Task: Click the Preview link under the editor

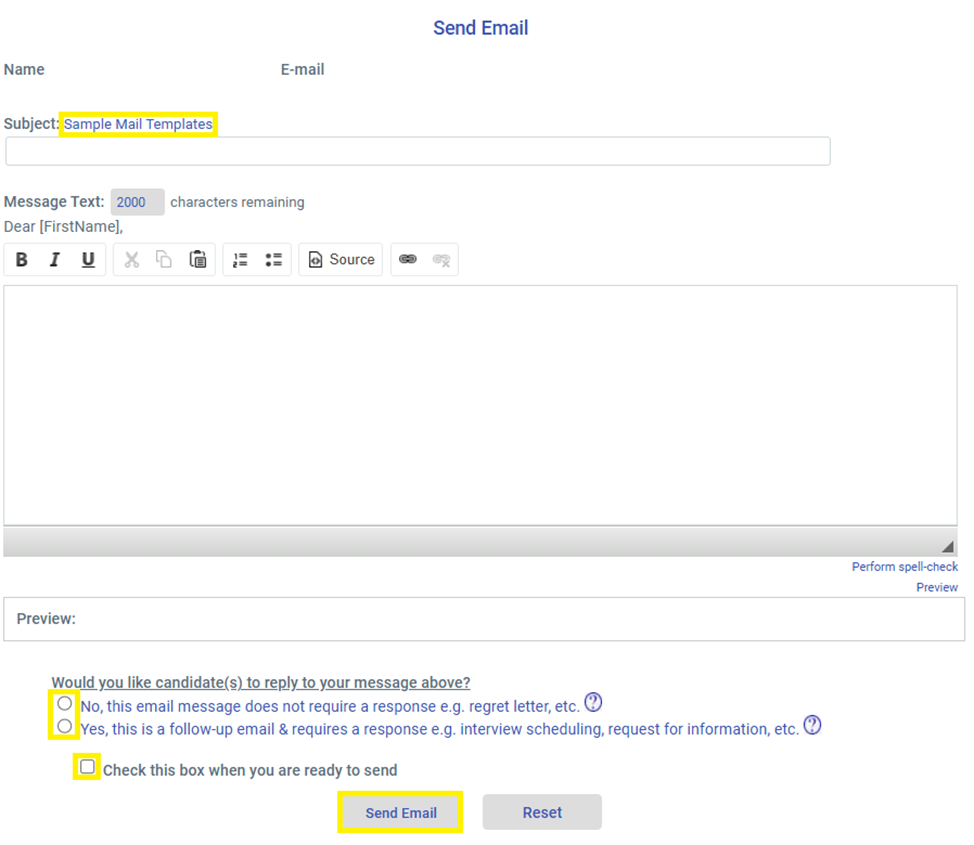Action: coord(936,588)
